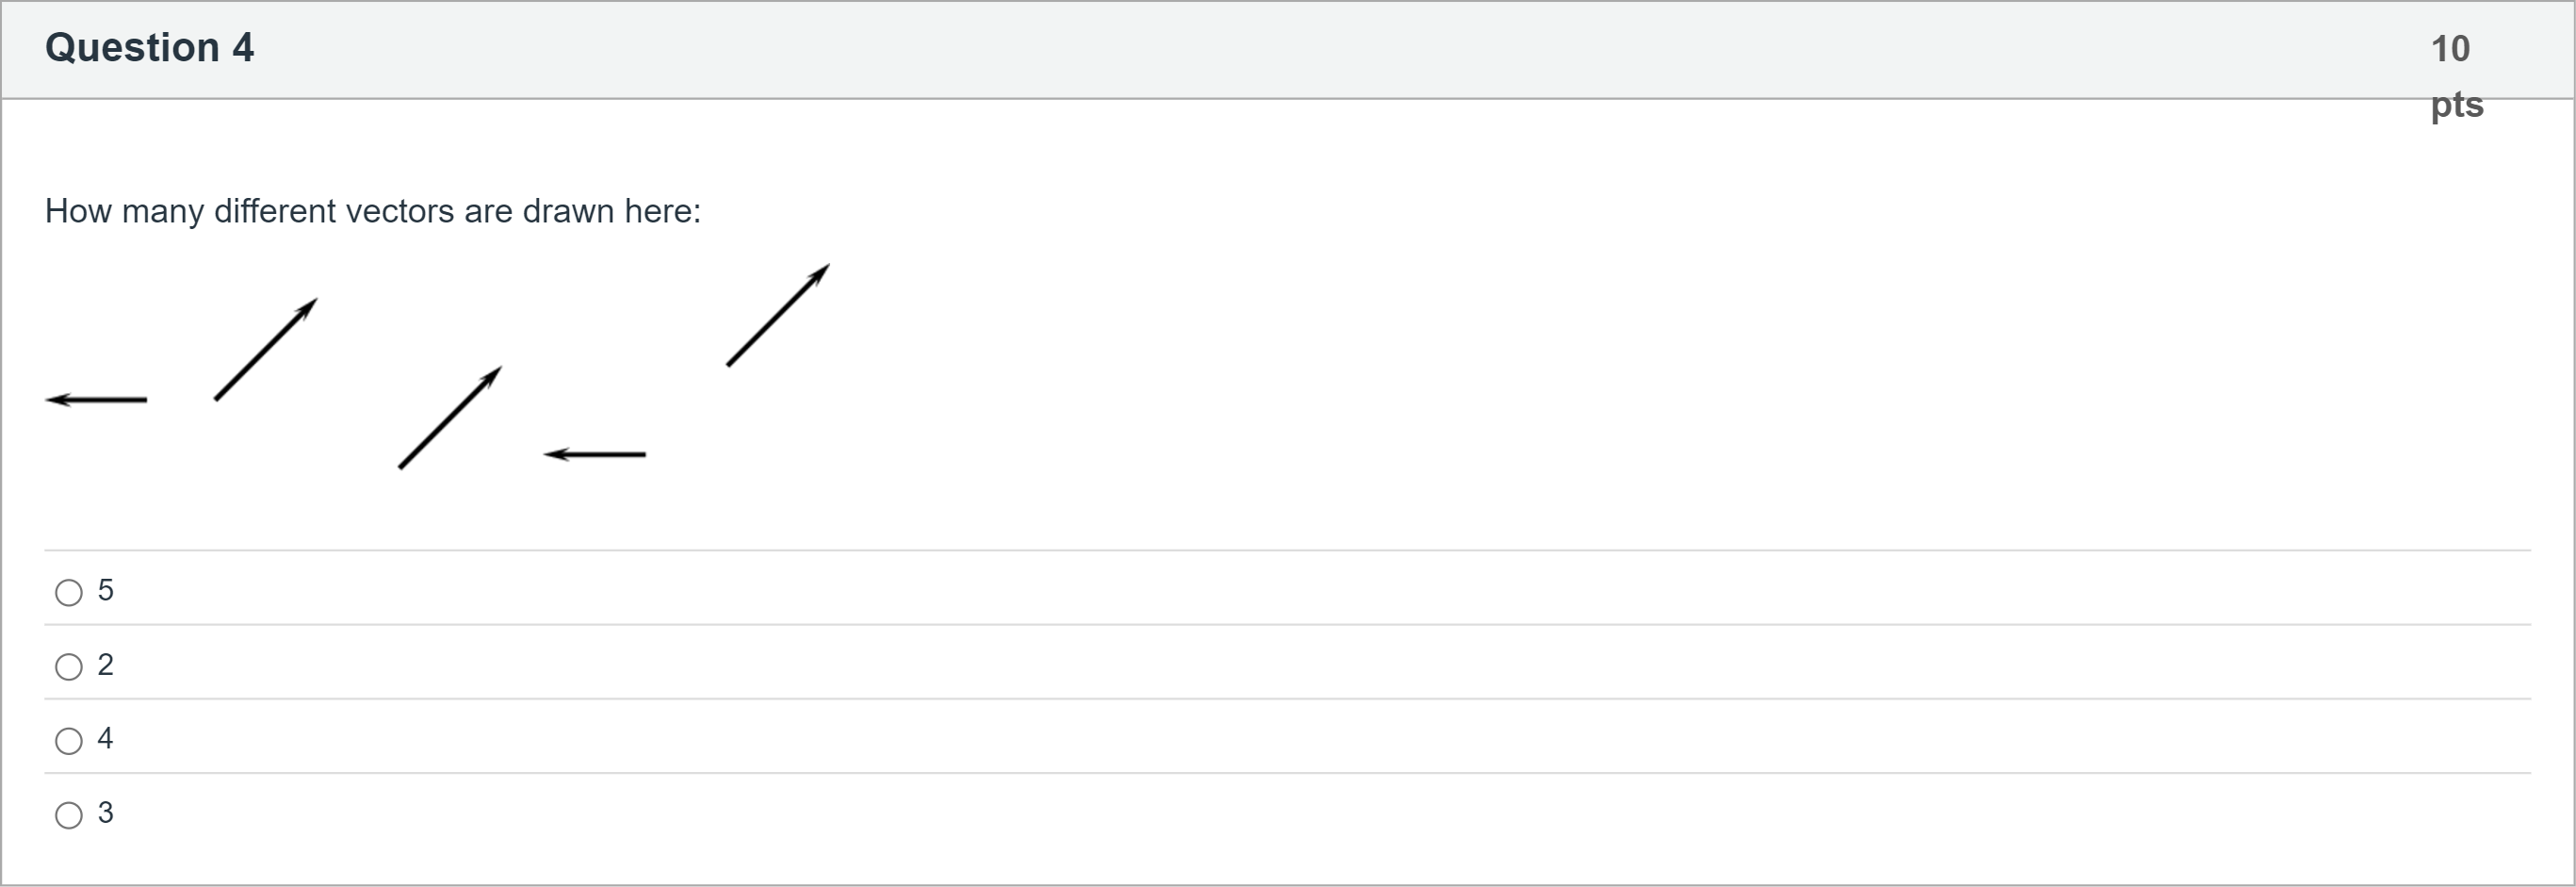
Task: Pick the radio button for answer 3
Action: click(x=69, y=815)
